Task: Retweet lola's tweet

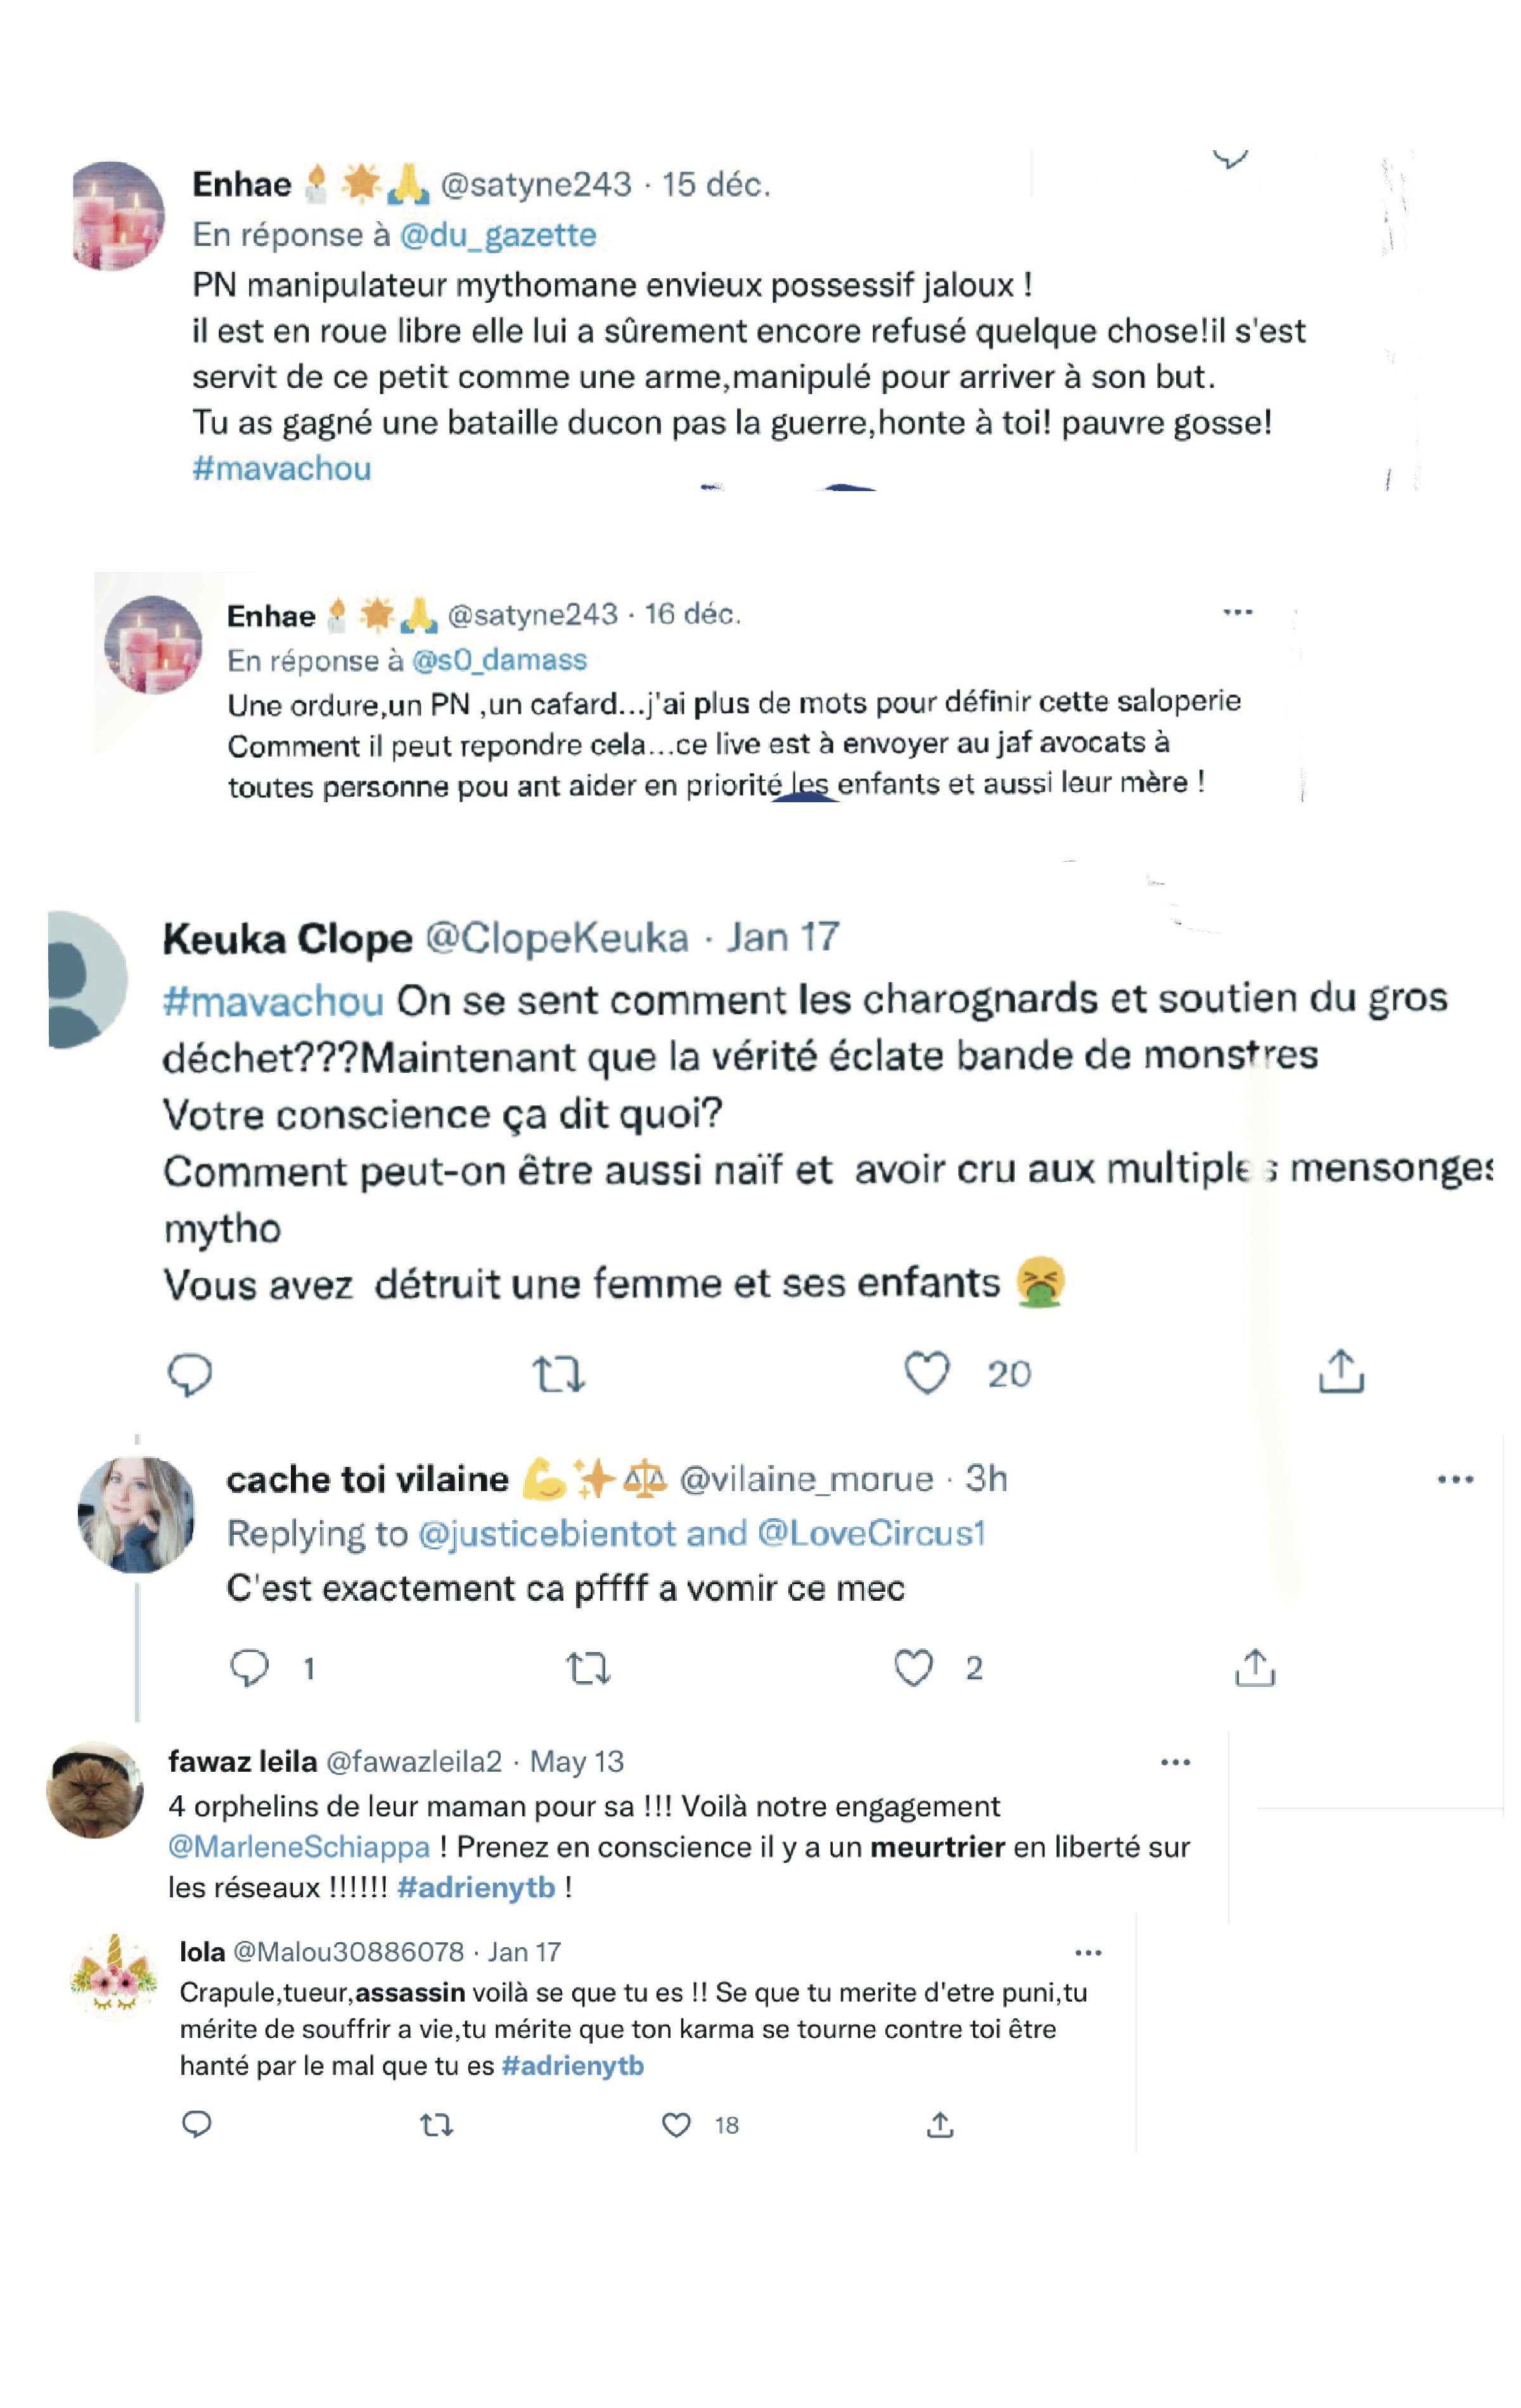Action: point(436,2125)
